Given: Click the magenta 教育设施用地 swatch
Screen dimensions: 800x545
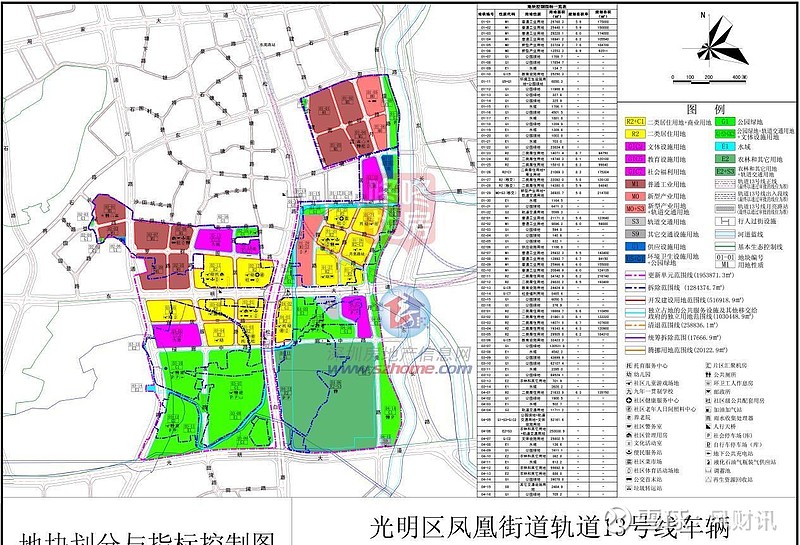Looking at the screenshot, I should 635,159.
